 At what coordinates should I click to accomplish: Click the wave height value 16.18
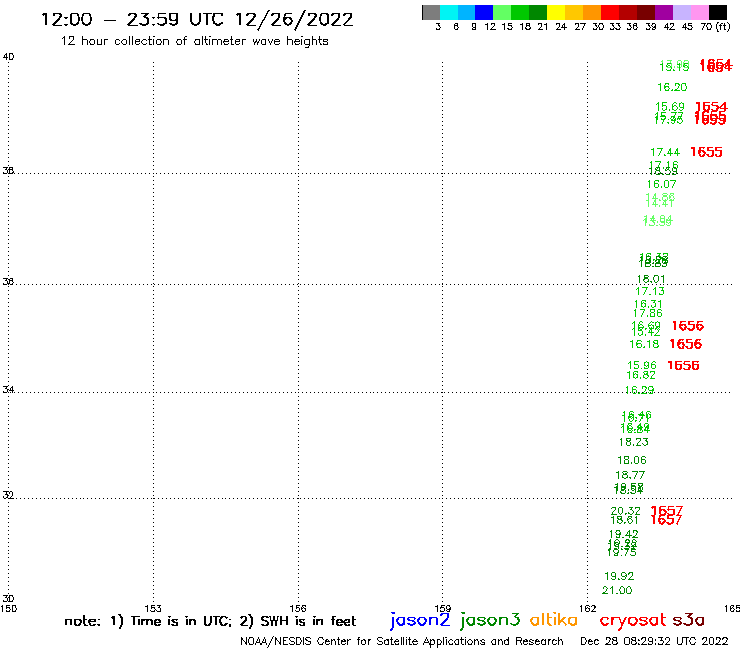644,345
